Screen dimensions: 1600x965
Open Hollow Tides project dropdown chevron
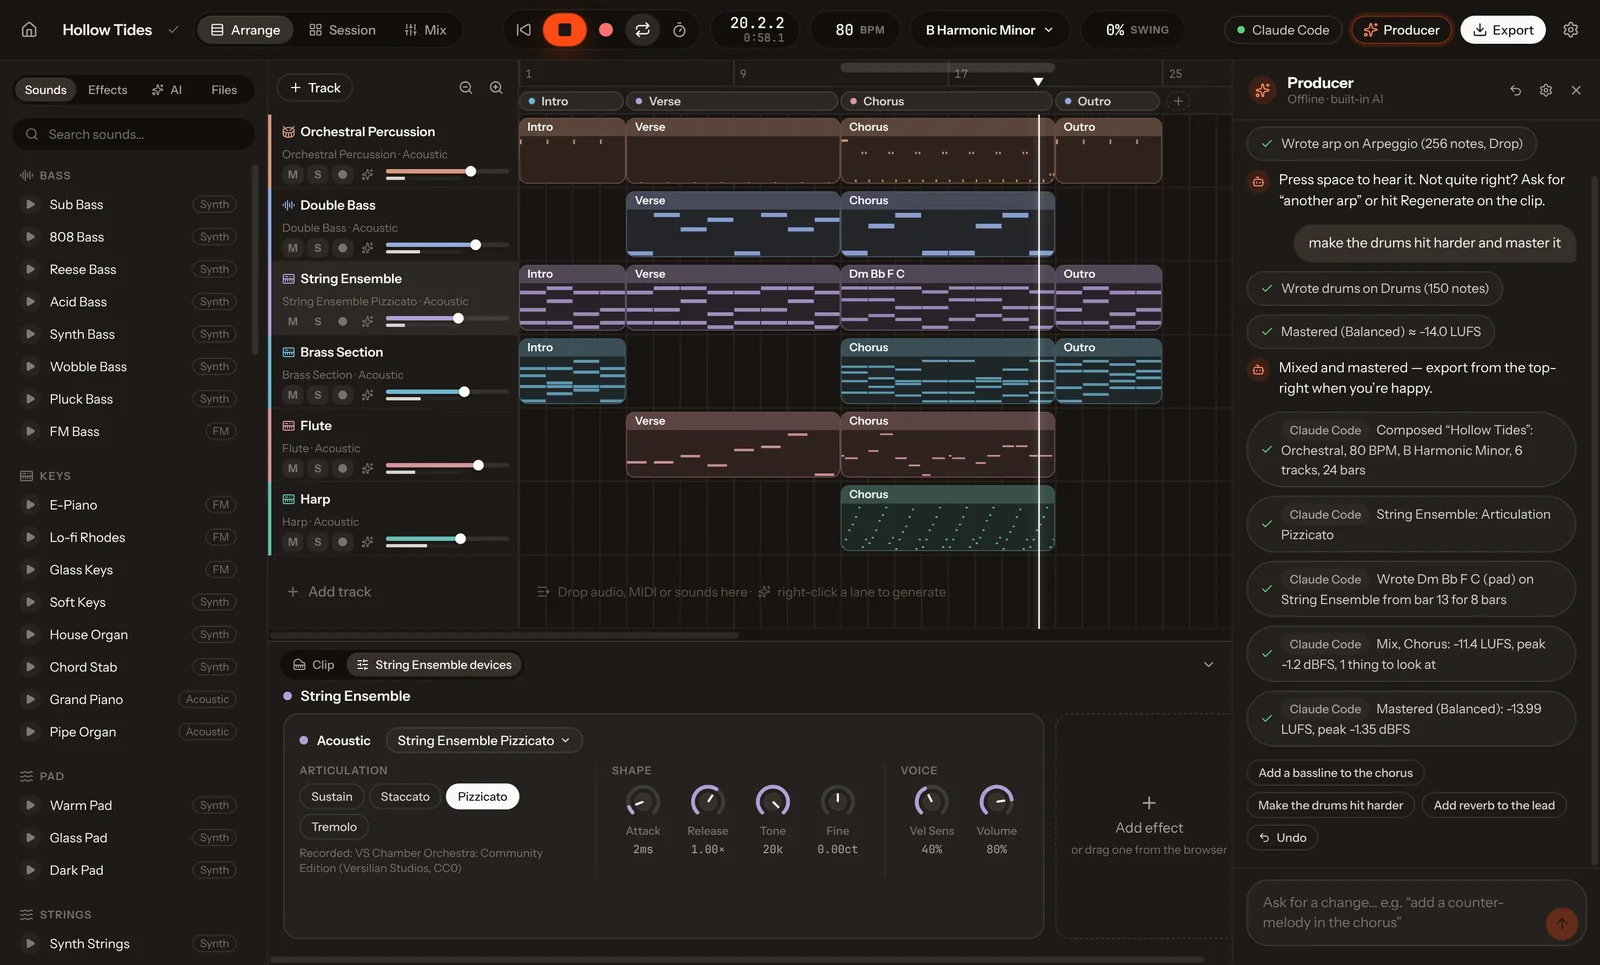pyautogui.click(x=173, y=30)
